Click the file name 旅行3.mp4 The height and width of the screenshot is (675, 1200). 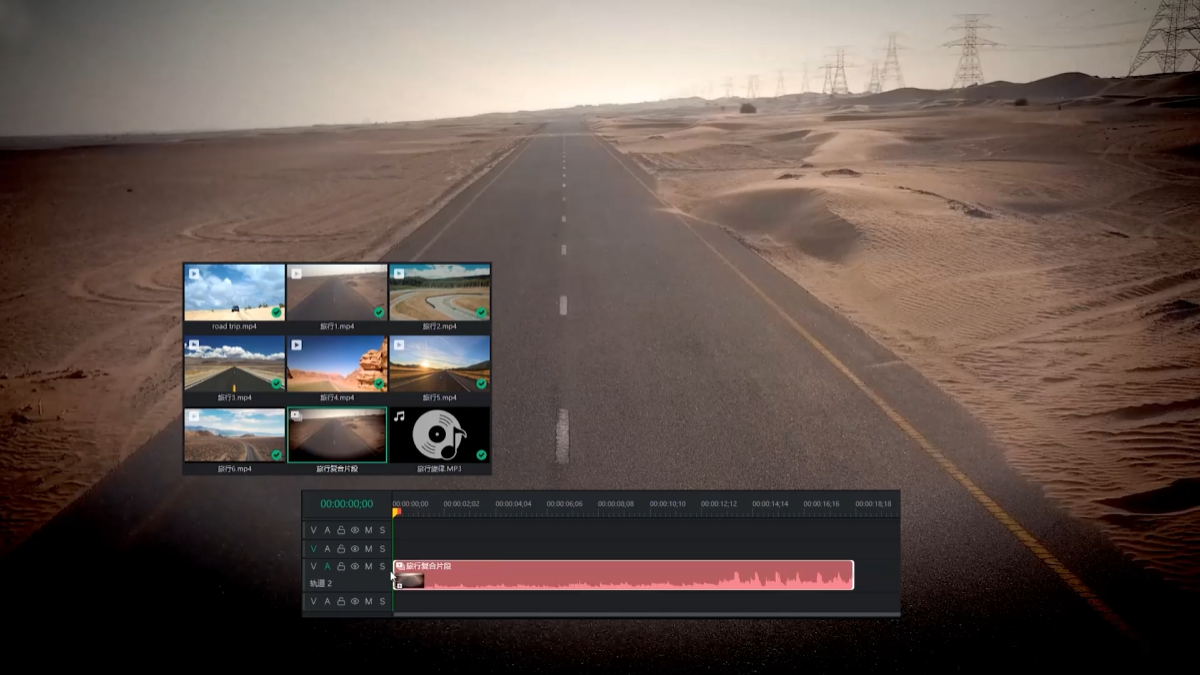[234, 397]
